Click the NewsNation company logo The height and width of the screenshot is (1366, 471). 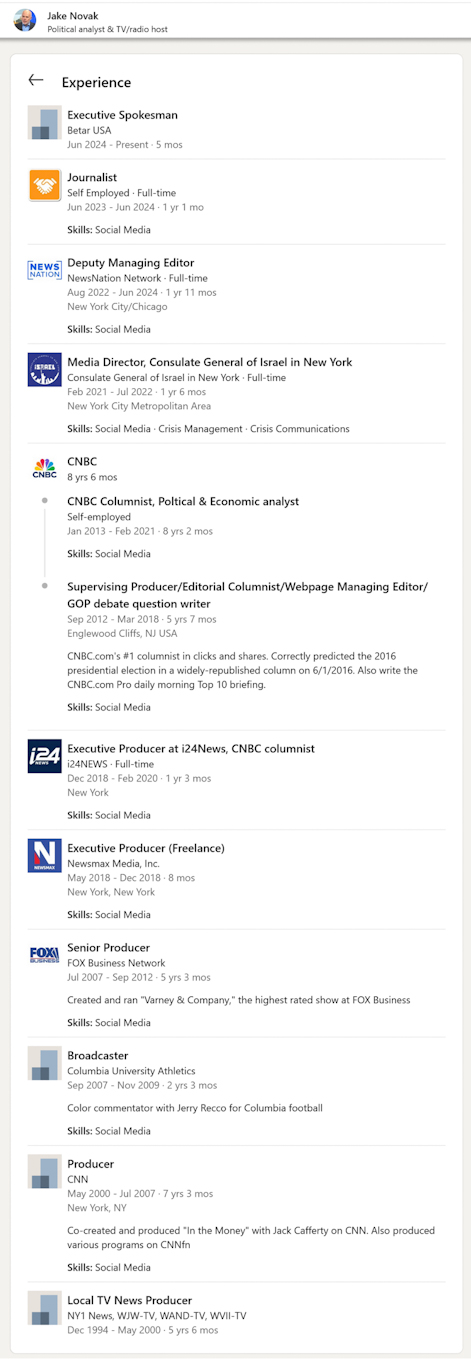[44, 270]
